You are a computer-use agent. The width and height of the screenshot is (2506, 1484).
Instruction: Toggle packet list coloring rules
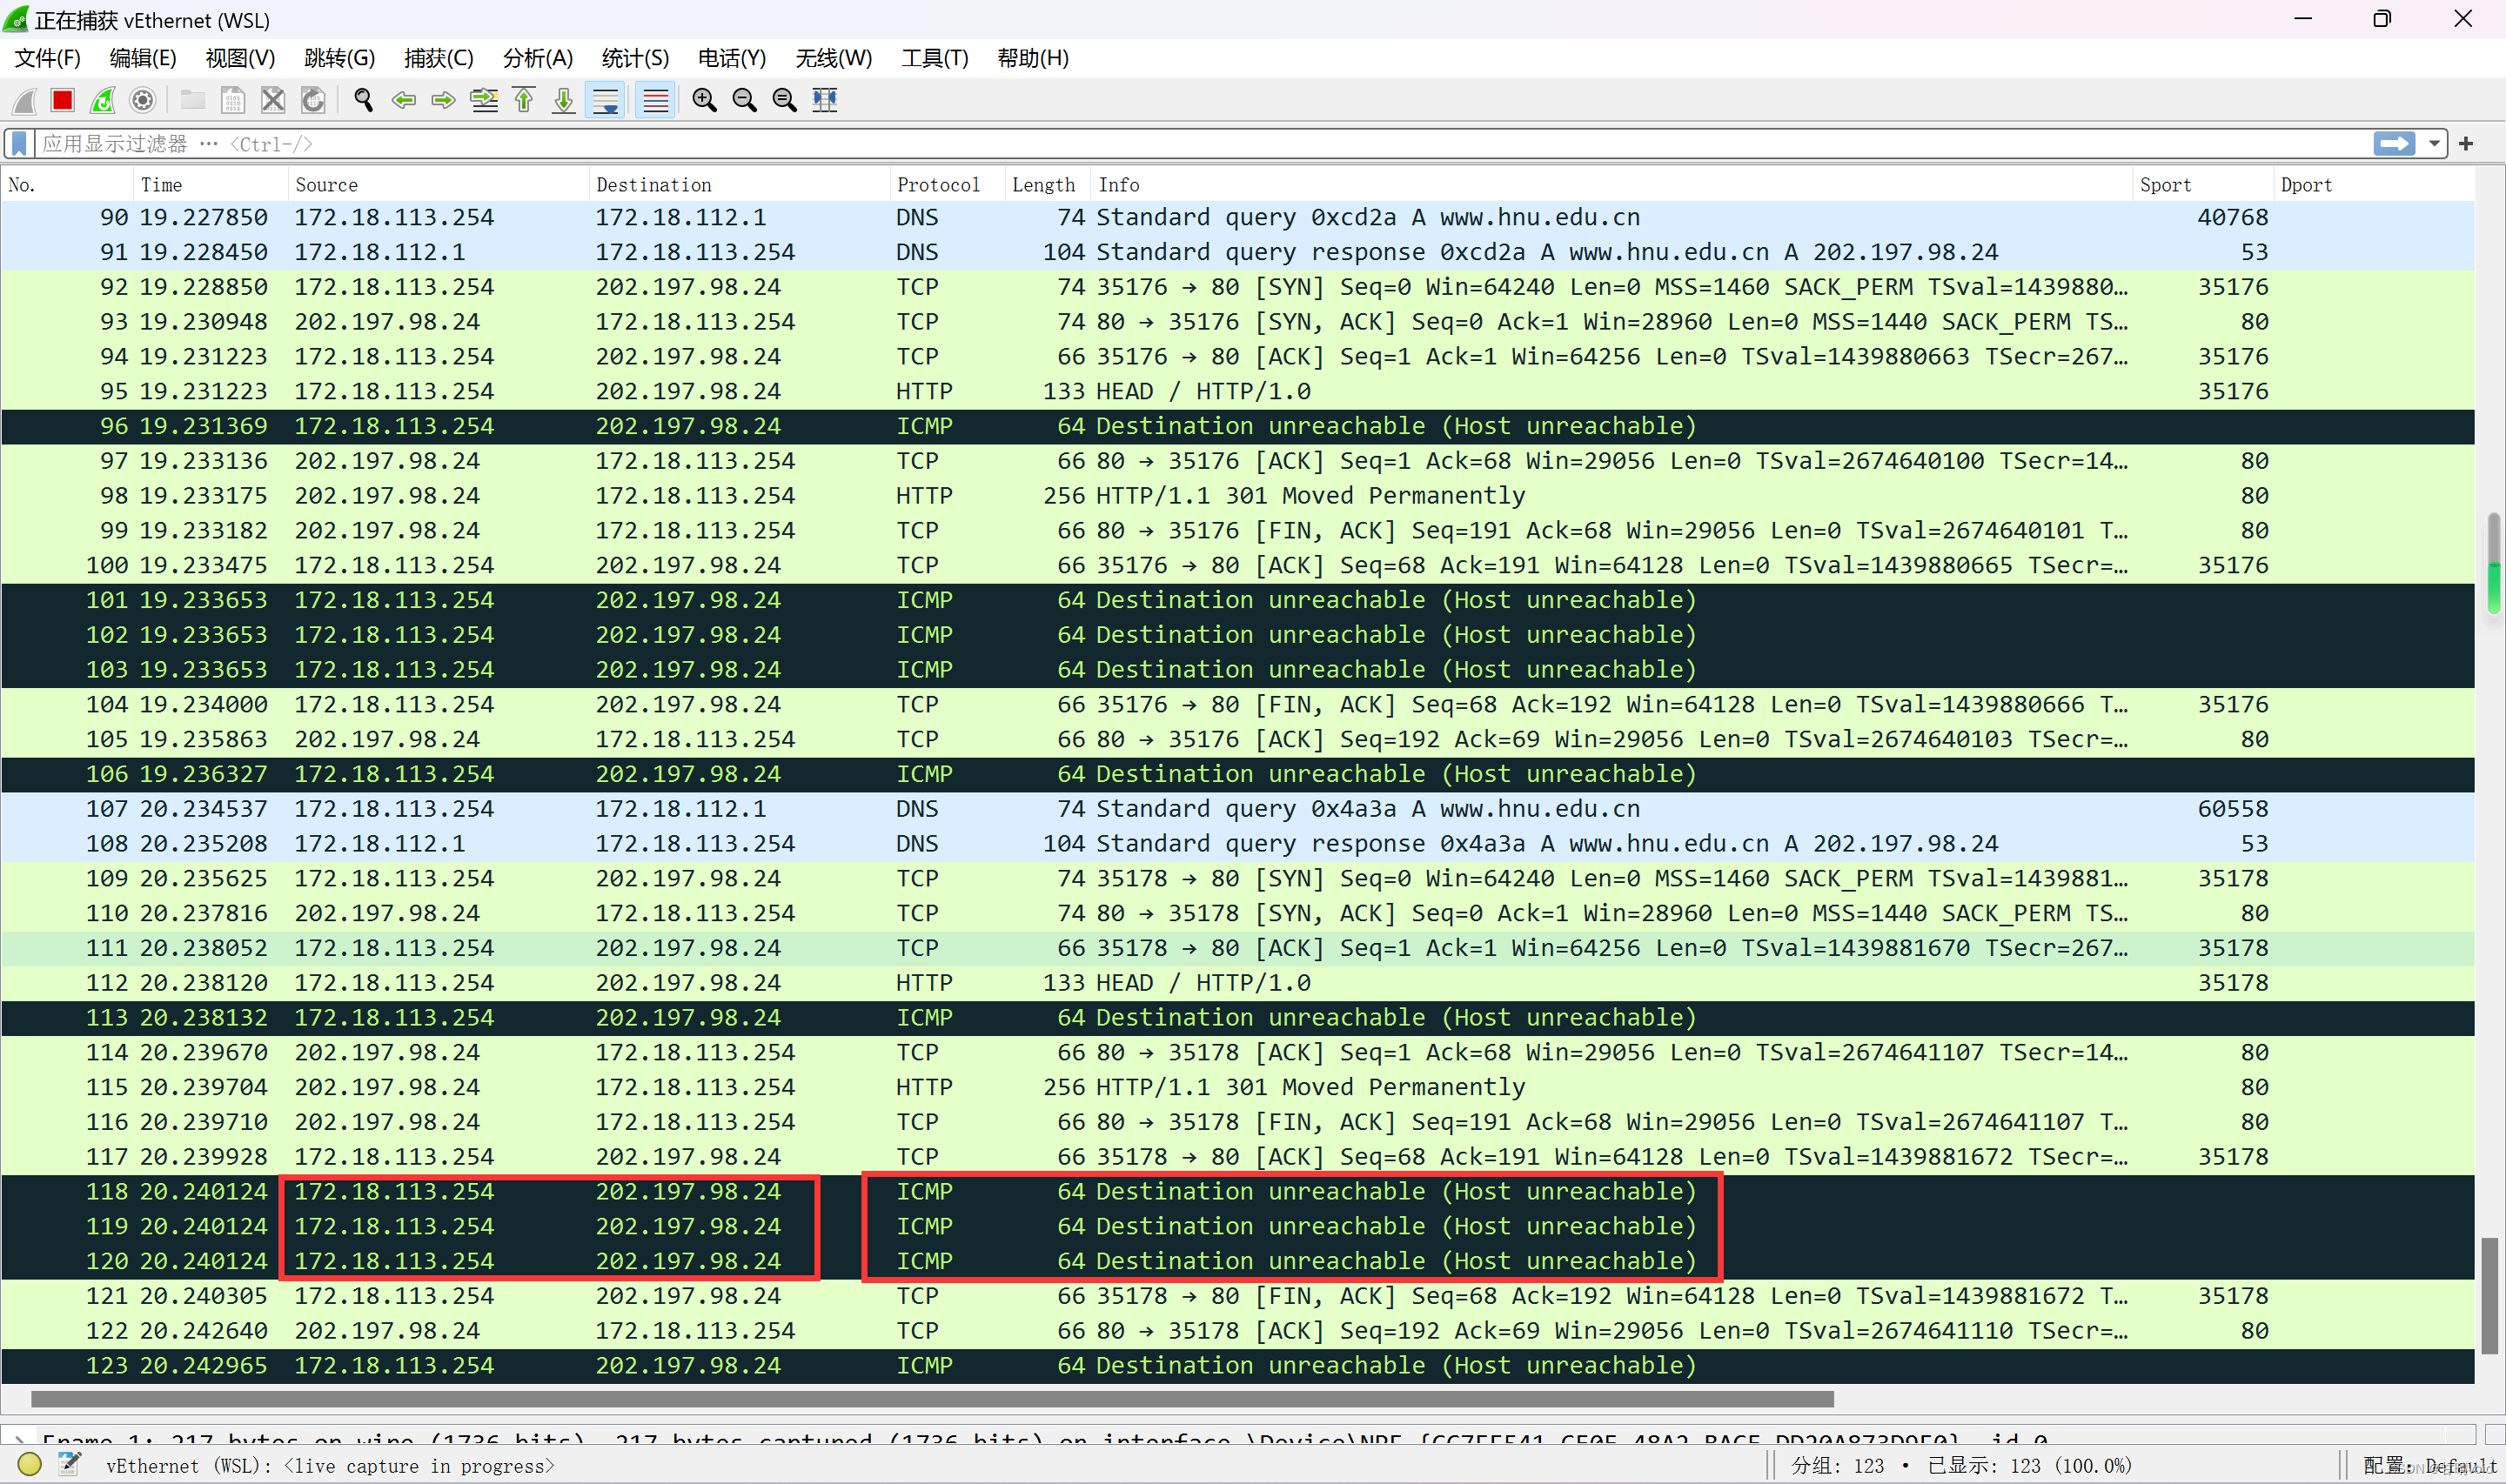655,100
